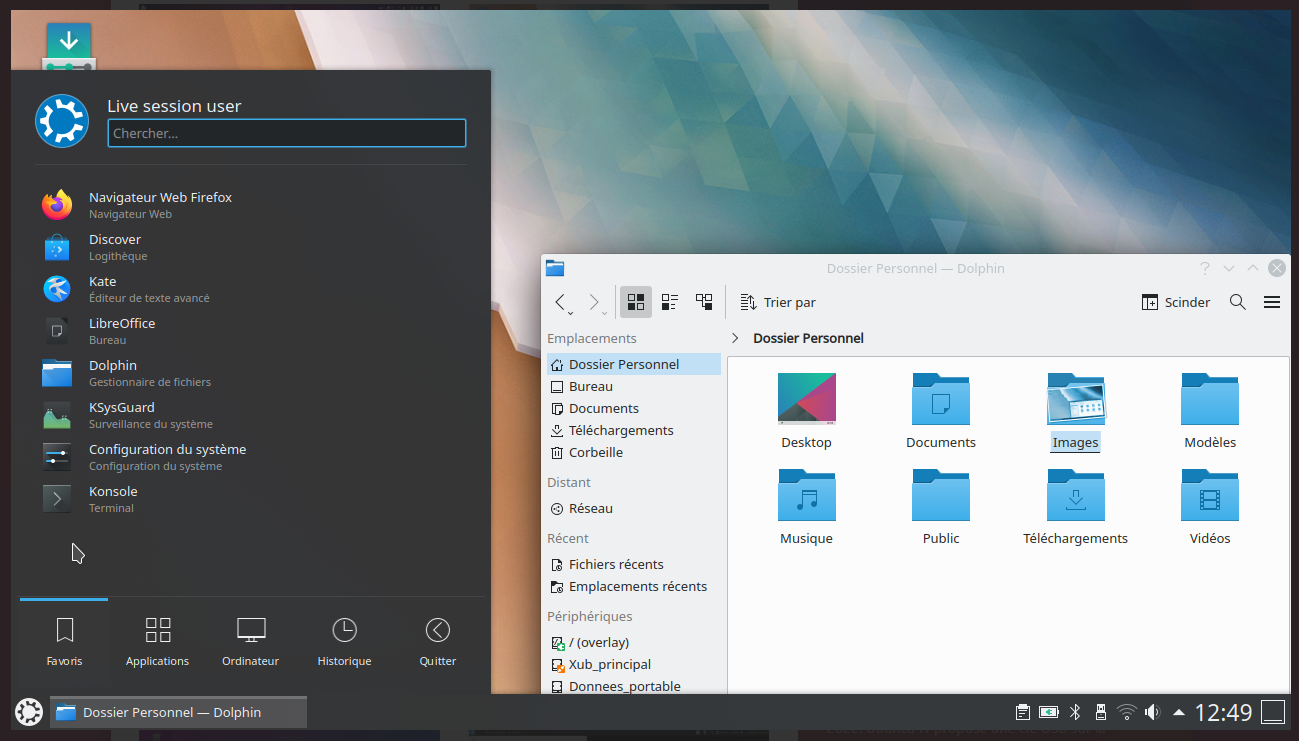Screen dimensions: 1299x741
Task: Open Emplacements récents in sidebar
Action: [x=634, y=586]
